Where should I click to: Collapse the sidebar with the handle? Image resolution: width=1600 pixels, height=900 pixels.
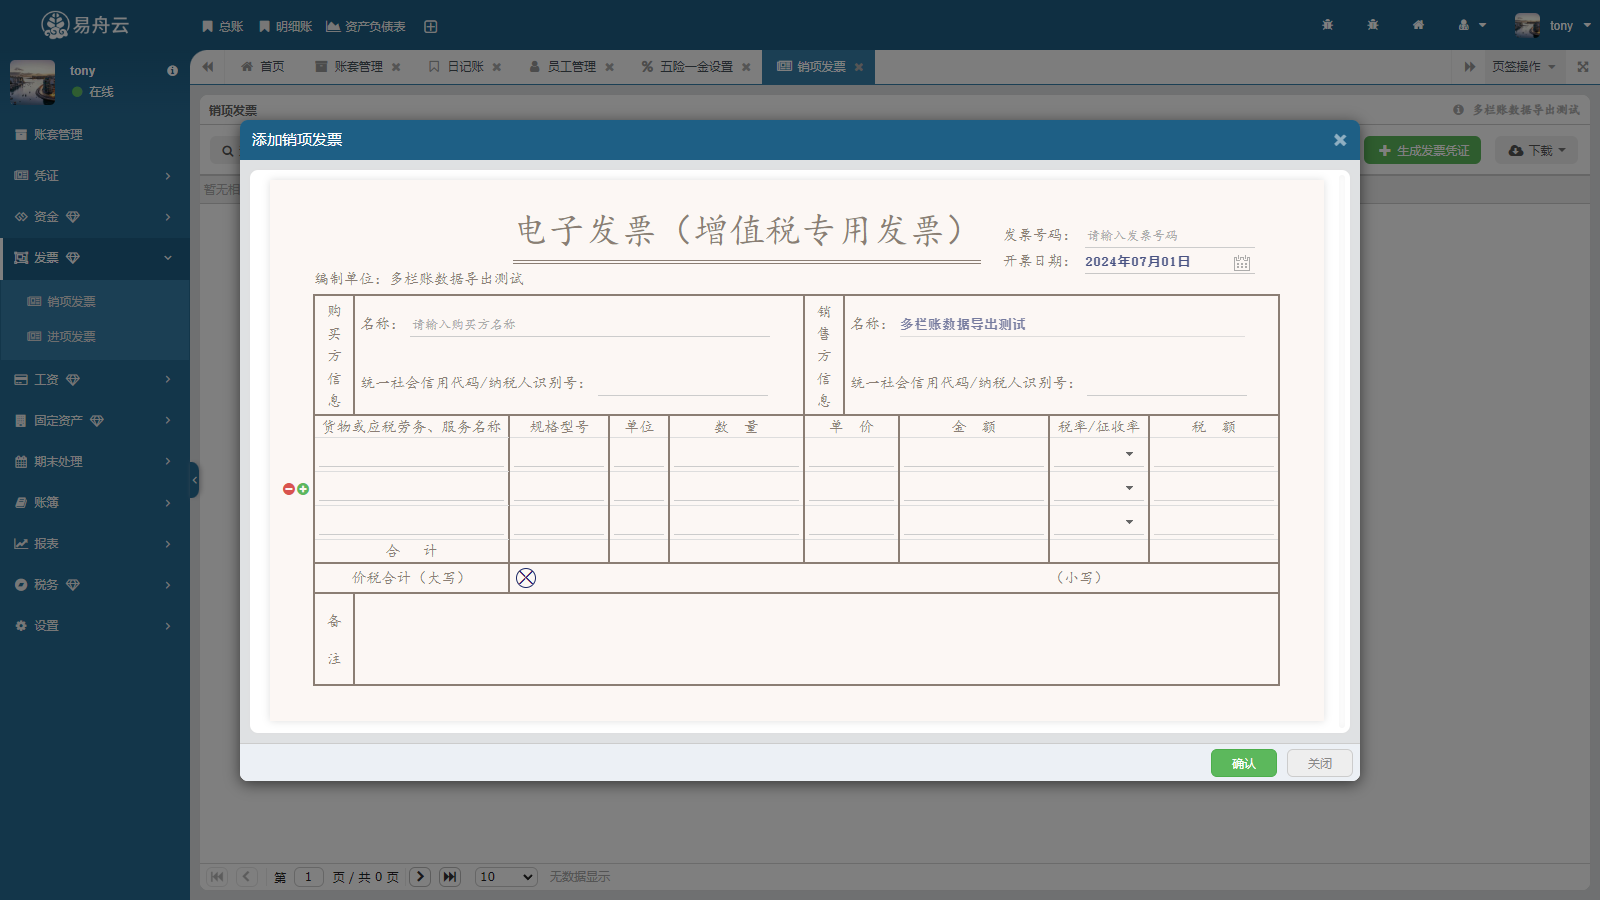(194, 481)
